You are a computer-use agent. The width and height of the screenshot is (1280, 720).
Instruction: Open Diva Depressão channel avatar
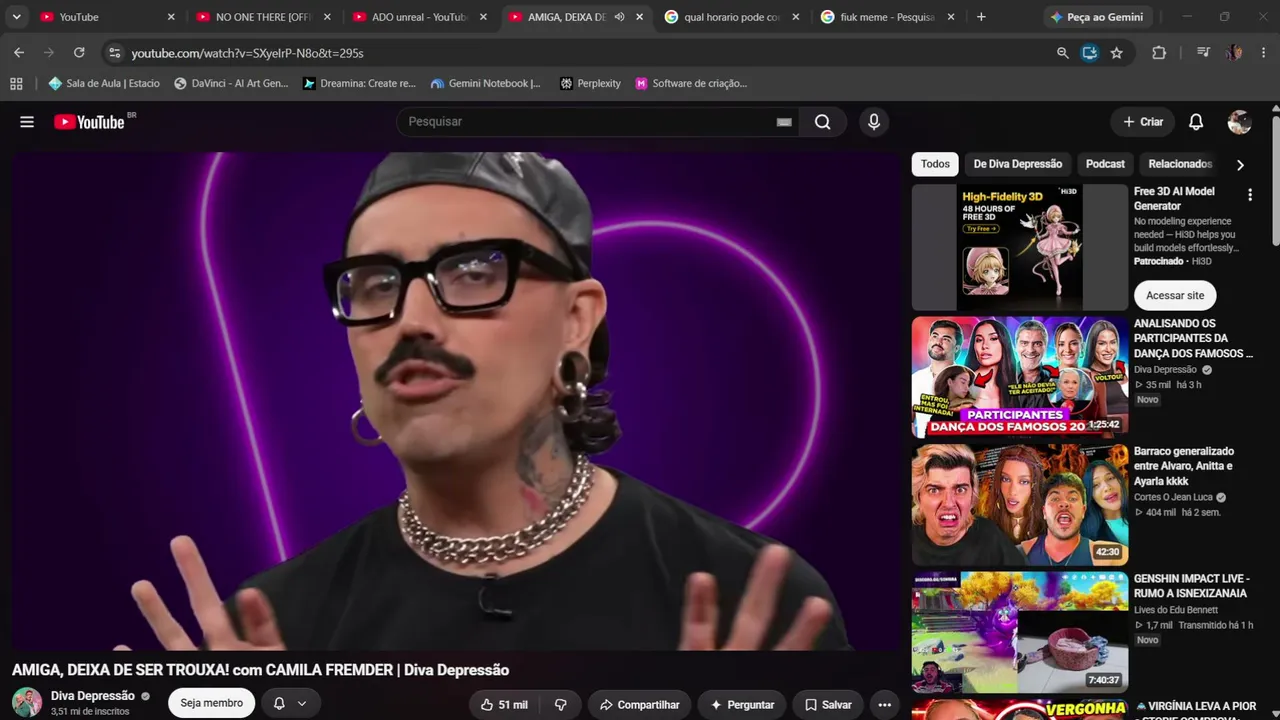click(x=27, y=703)
